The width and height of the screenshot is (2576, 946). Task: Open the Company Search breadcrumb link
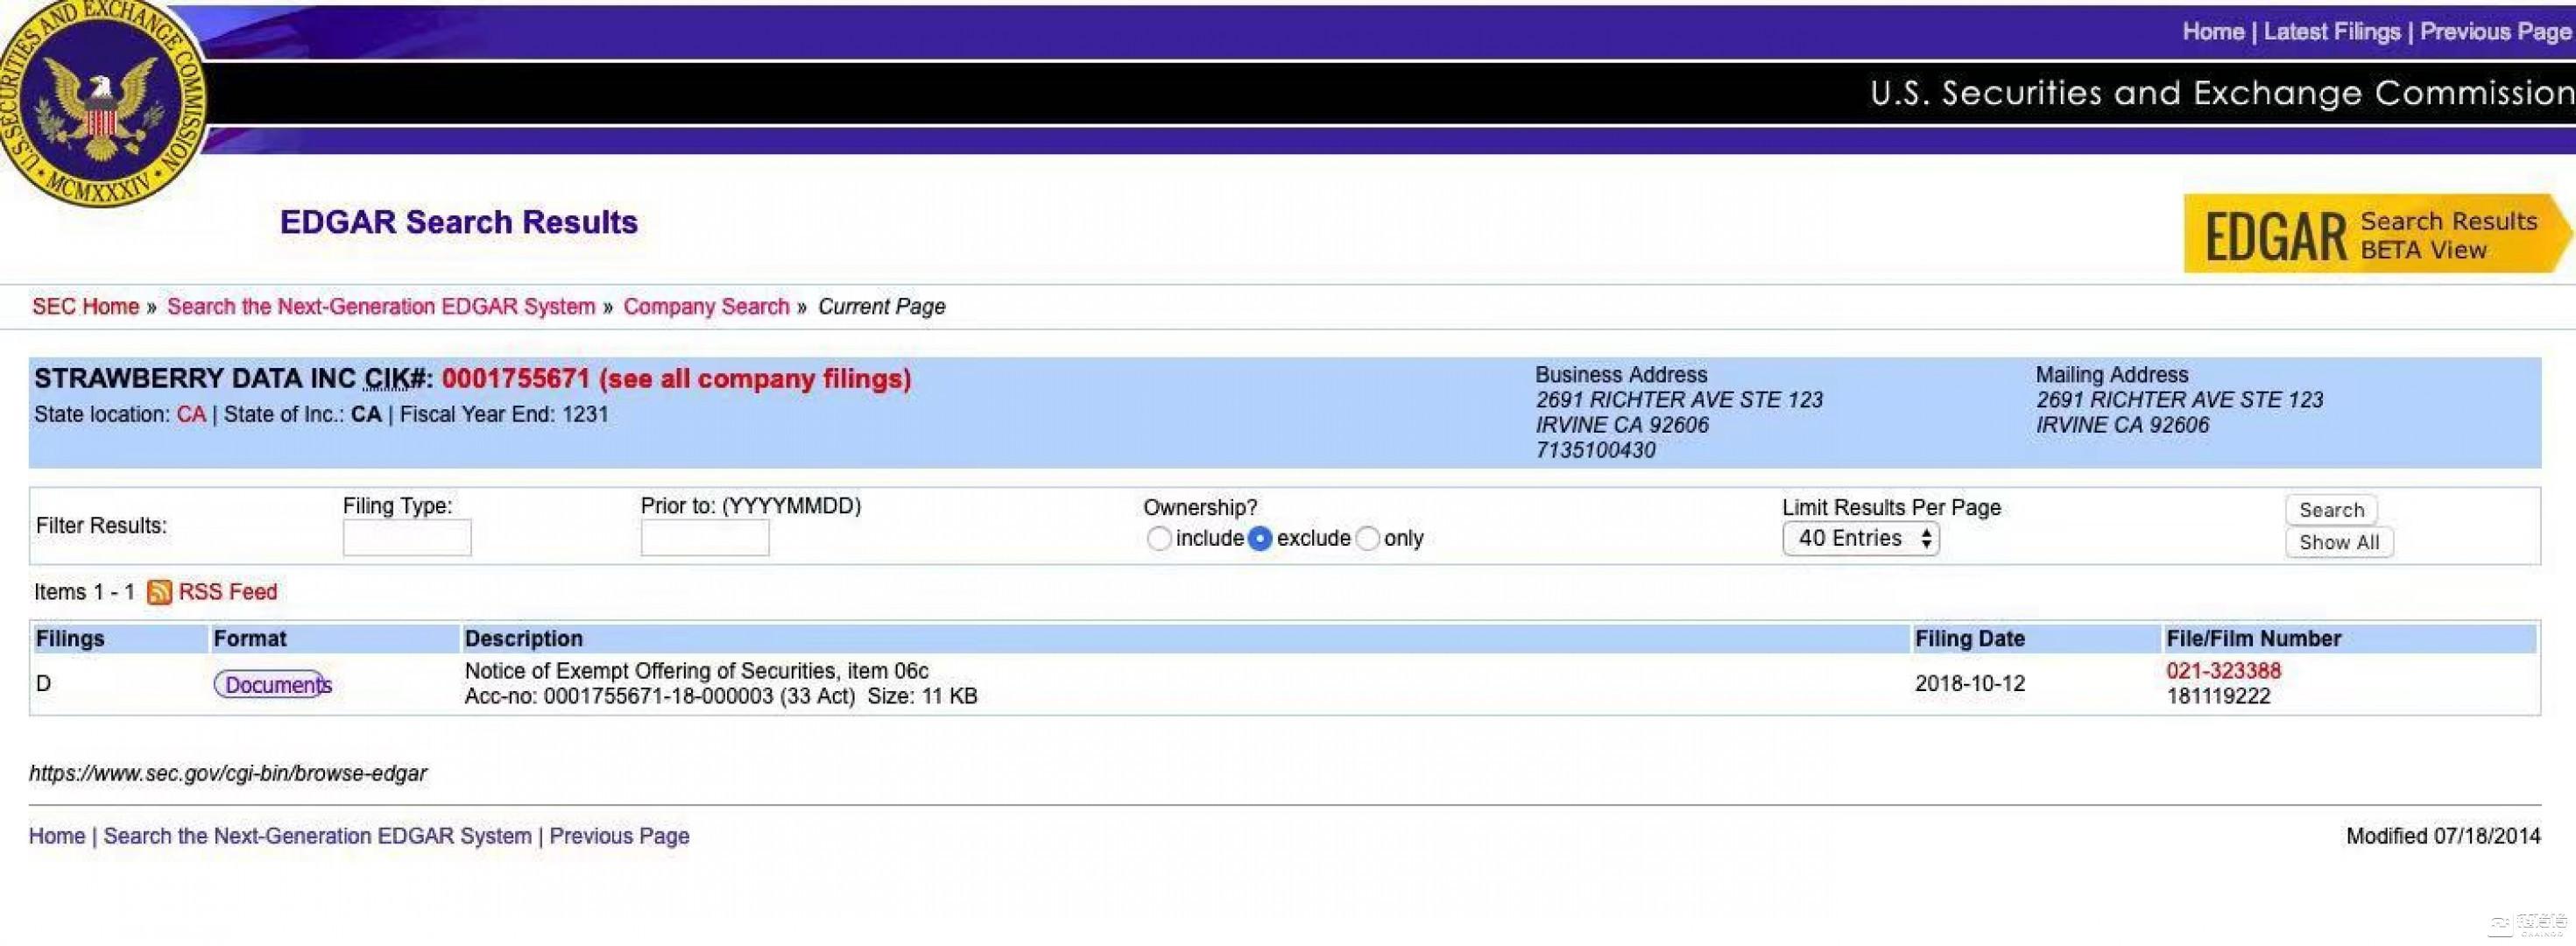pos(706,307)
